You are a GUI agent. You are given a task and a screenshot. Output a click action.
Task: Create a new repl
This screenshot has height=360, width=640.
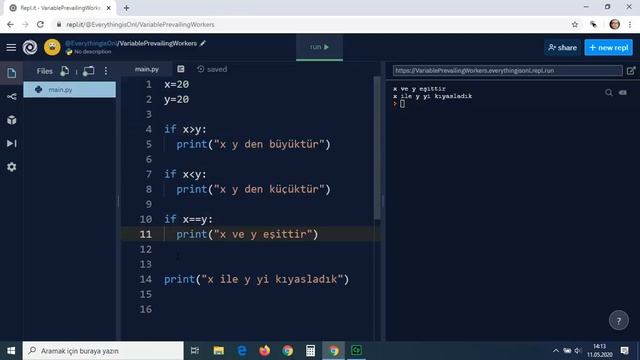[x=609, y=48]
